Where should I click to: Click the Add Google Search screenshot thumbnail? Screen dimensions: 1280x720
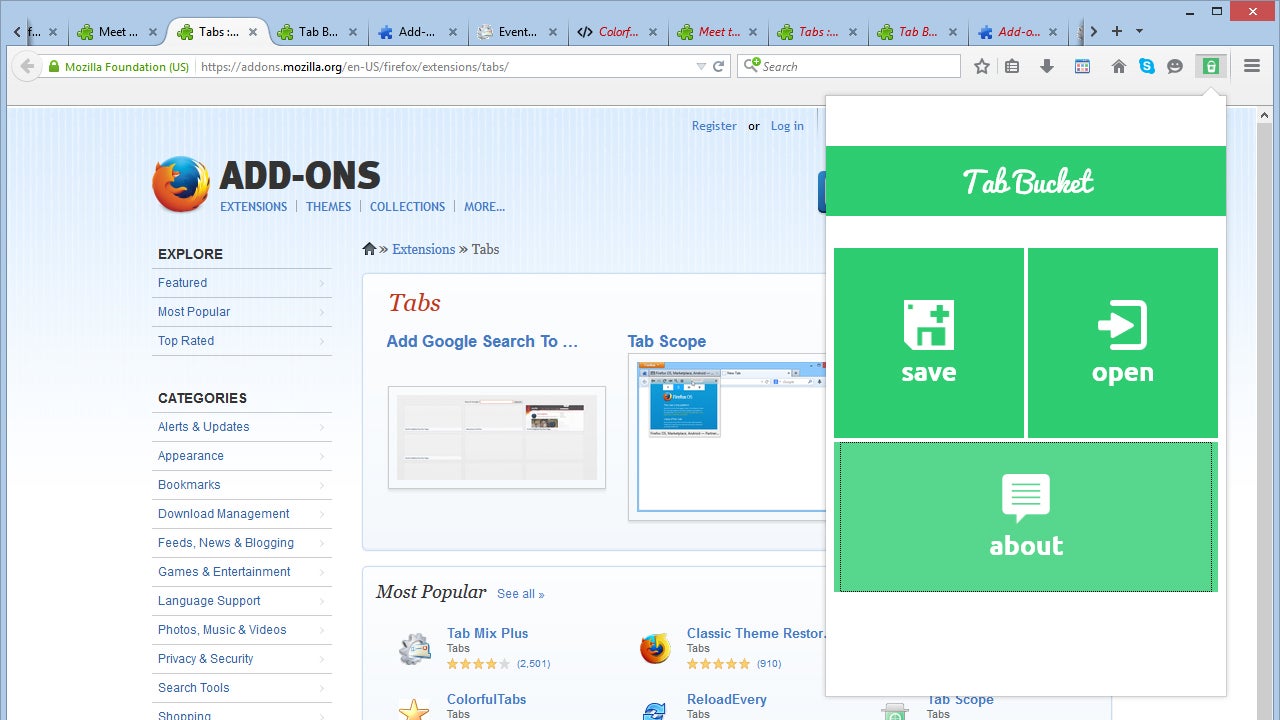point(497,437)
